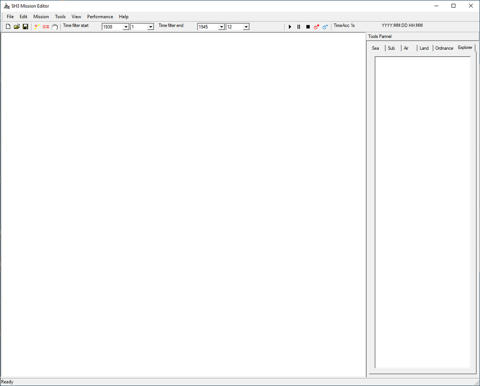
Task: Click the yellow star toolbar icon
Action: [37, 27]
